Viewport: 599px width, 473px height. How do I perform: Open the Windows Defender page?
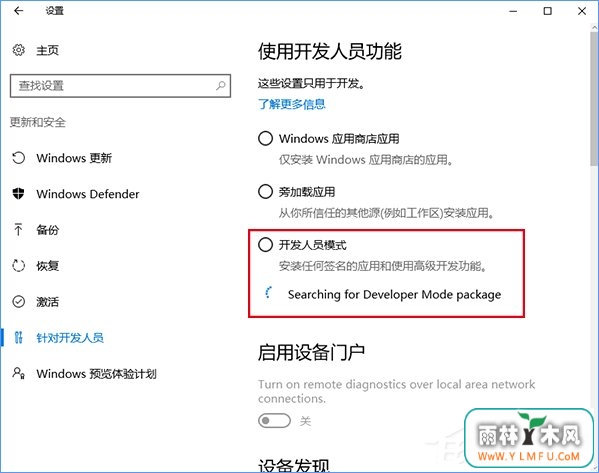[x=88, y=194]
